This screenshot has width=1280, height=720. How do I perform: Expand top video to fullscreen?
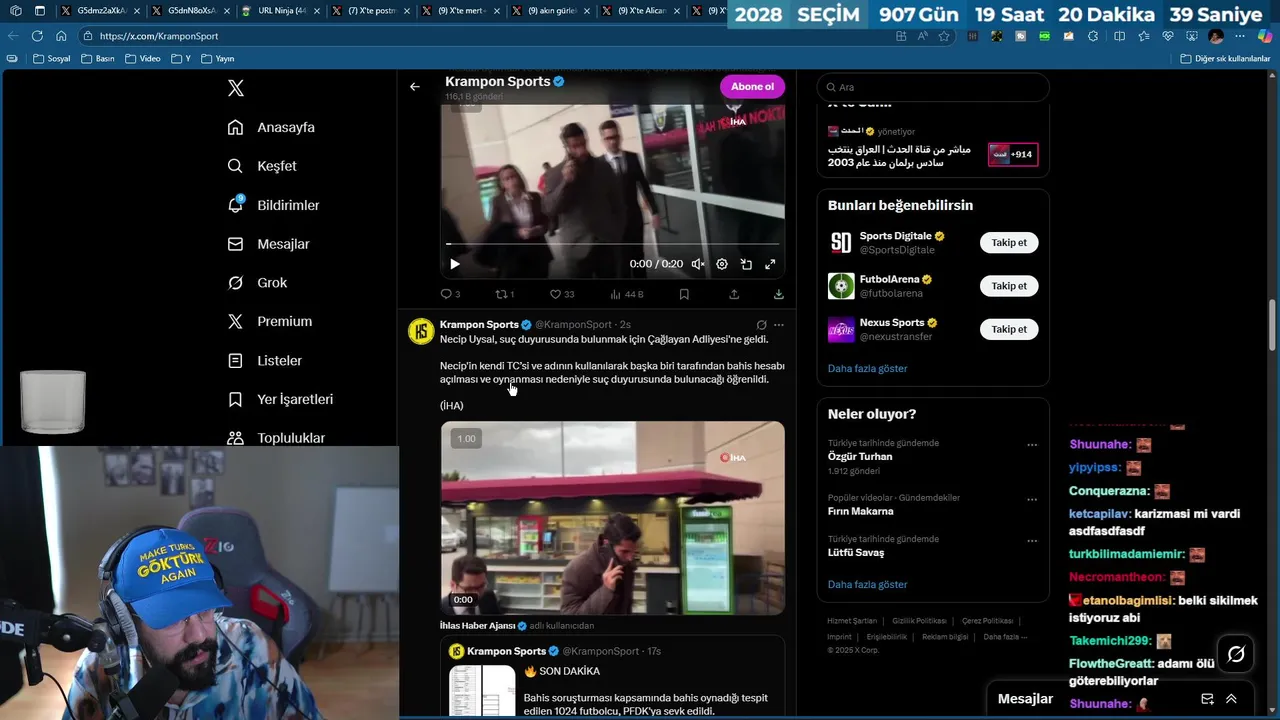coord(770,264)
